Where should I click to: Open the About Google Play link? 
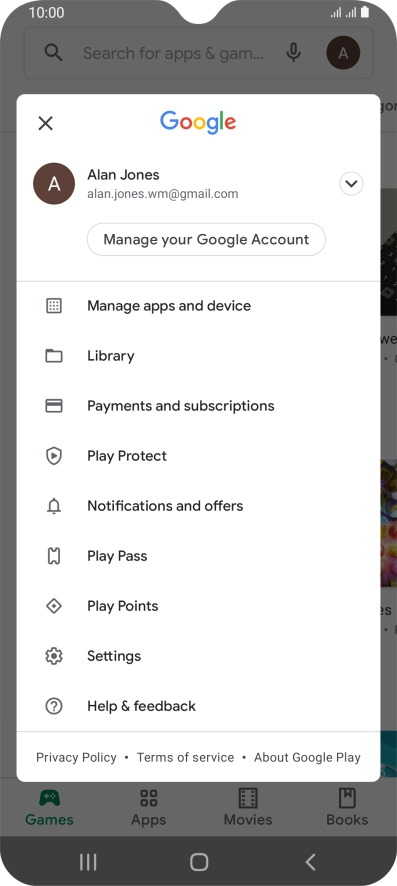(x=307, y=757)
